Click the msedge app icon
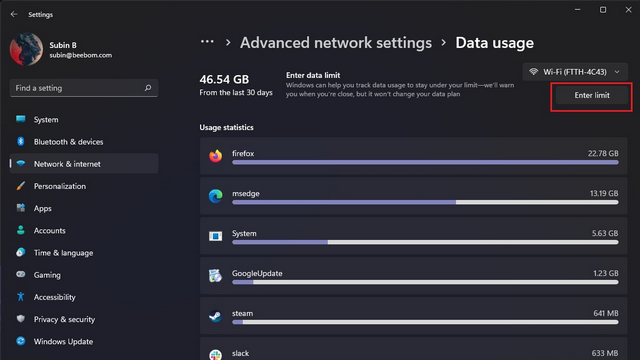640x360 pixels. coord(216,196)
